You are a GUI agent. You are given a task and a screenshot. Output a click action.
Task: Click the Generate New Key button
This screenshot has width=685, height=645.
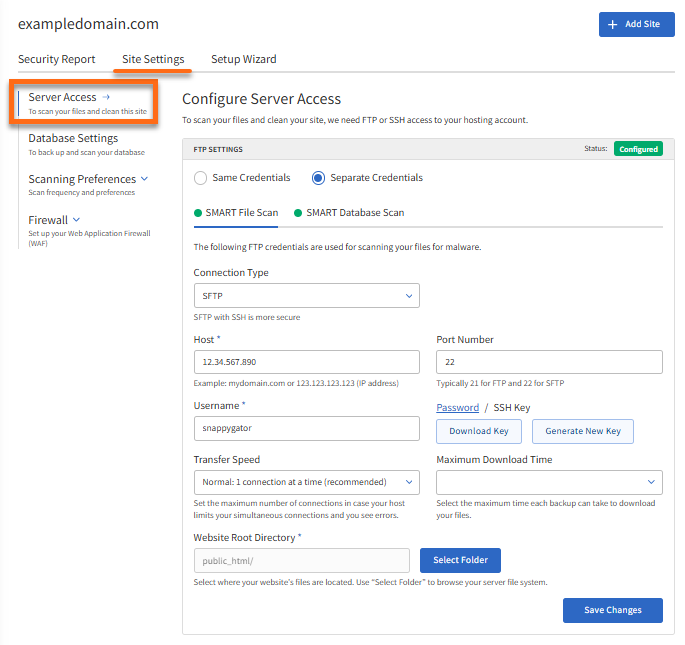[583, 431]
